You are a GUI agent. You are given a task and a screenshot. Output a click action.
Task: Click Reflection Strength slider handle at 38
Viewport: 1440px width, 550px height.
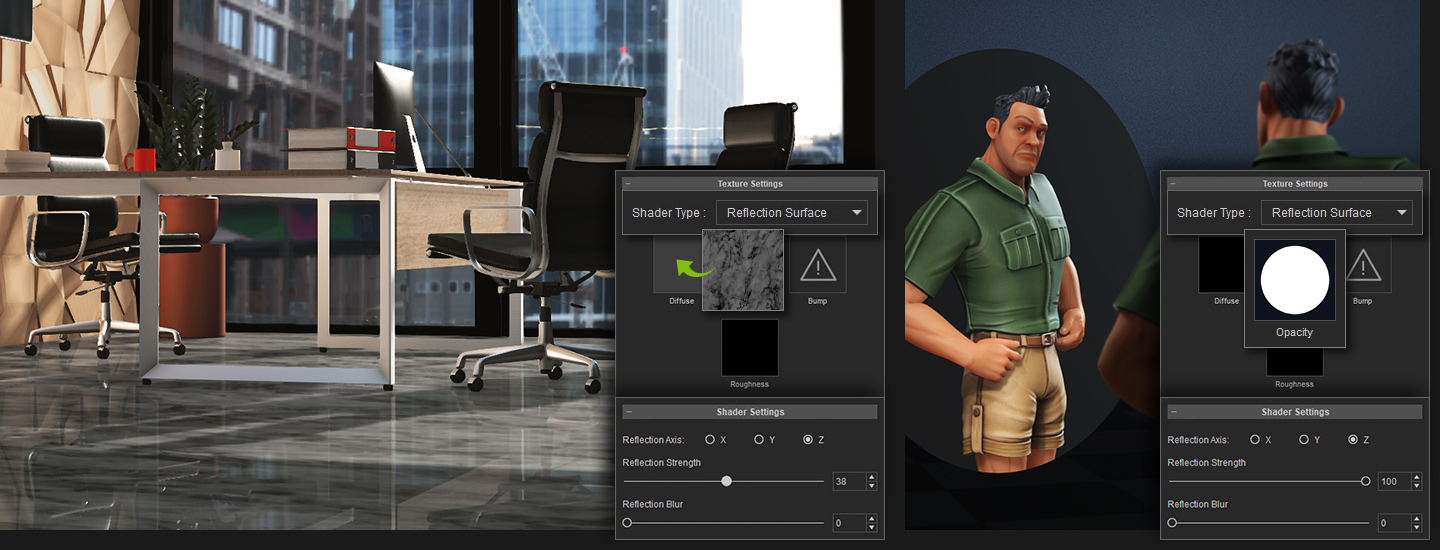point(727,481)
